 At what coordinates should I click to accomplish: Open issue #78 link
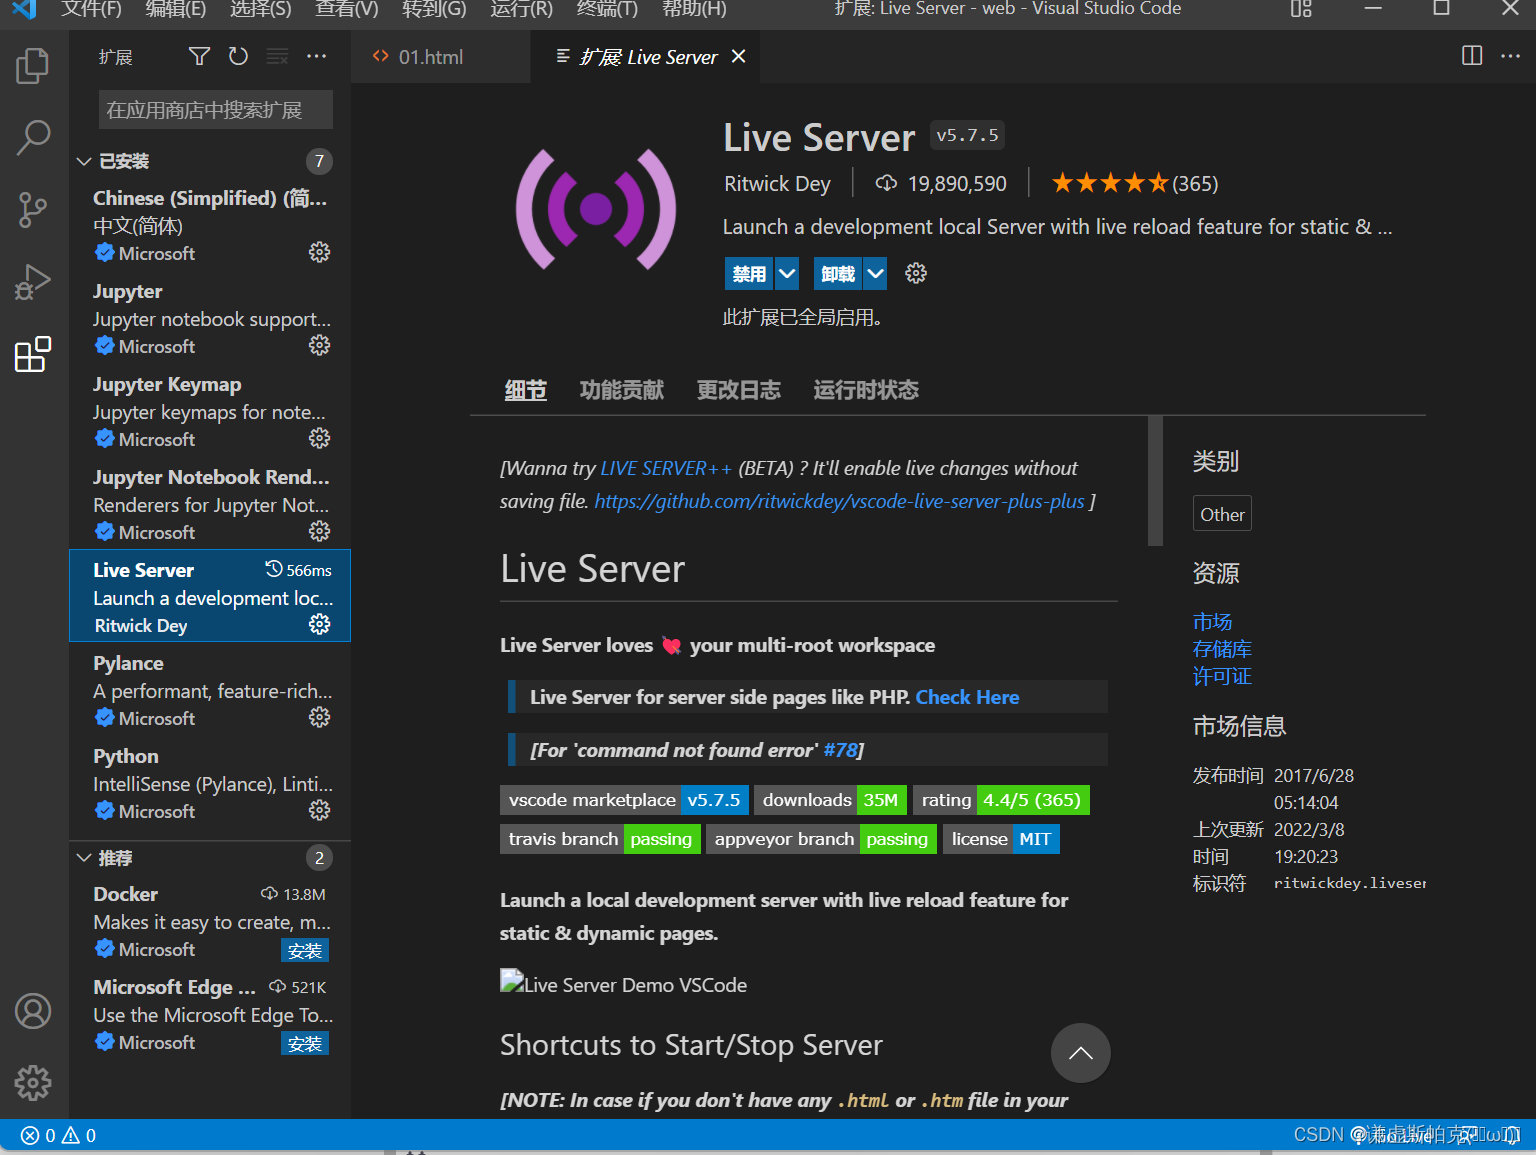pos(840,750)
